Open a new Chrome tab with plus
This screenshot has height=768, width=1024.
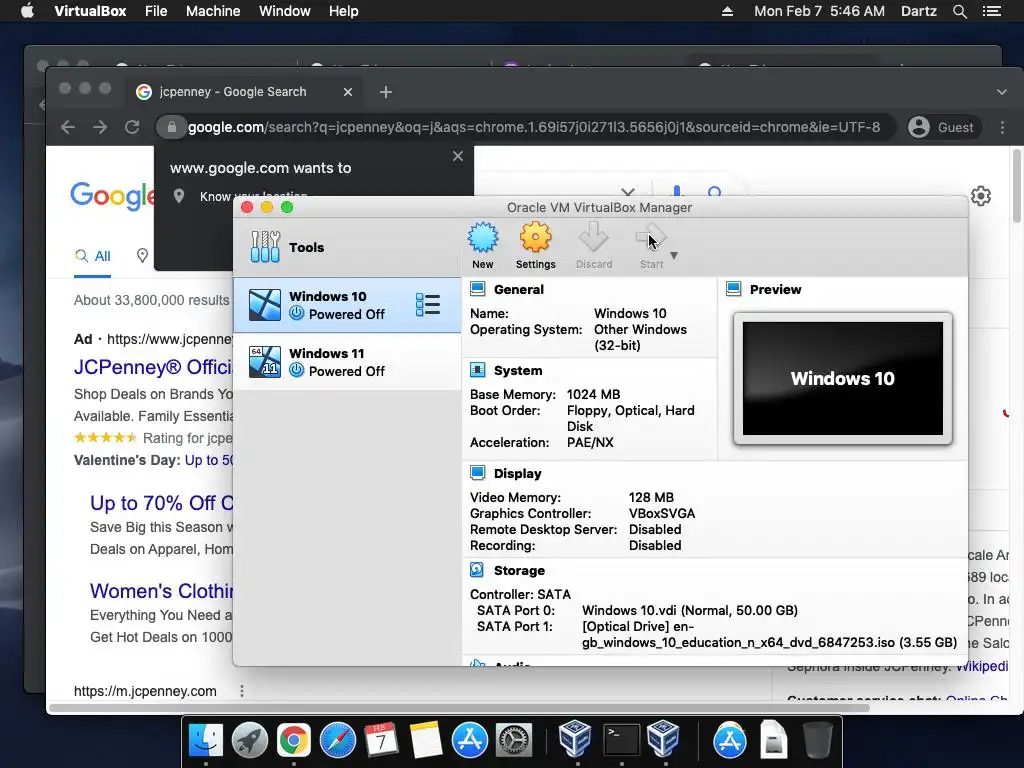pyautogui.click(x=386, y=92)
